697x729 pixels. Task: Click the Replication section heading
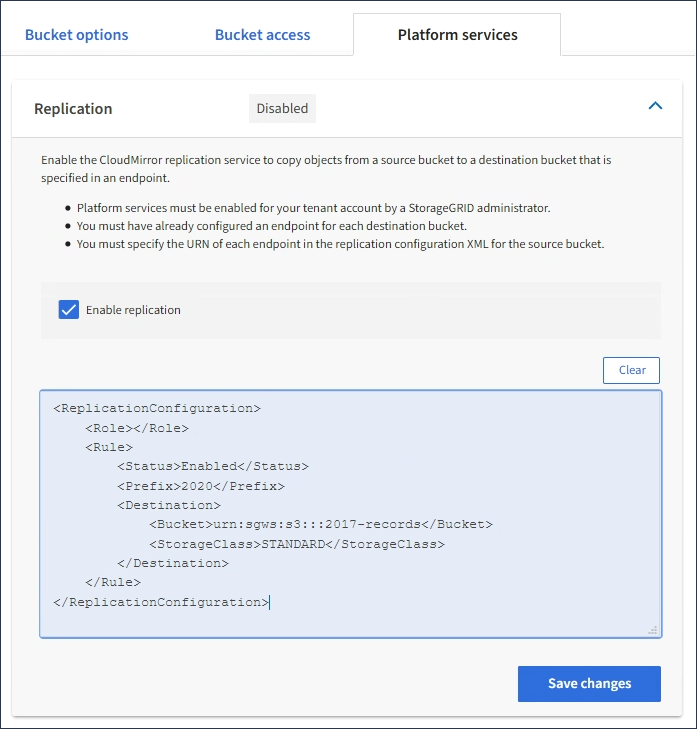click(x=73, y=109)
